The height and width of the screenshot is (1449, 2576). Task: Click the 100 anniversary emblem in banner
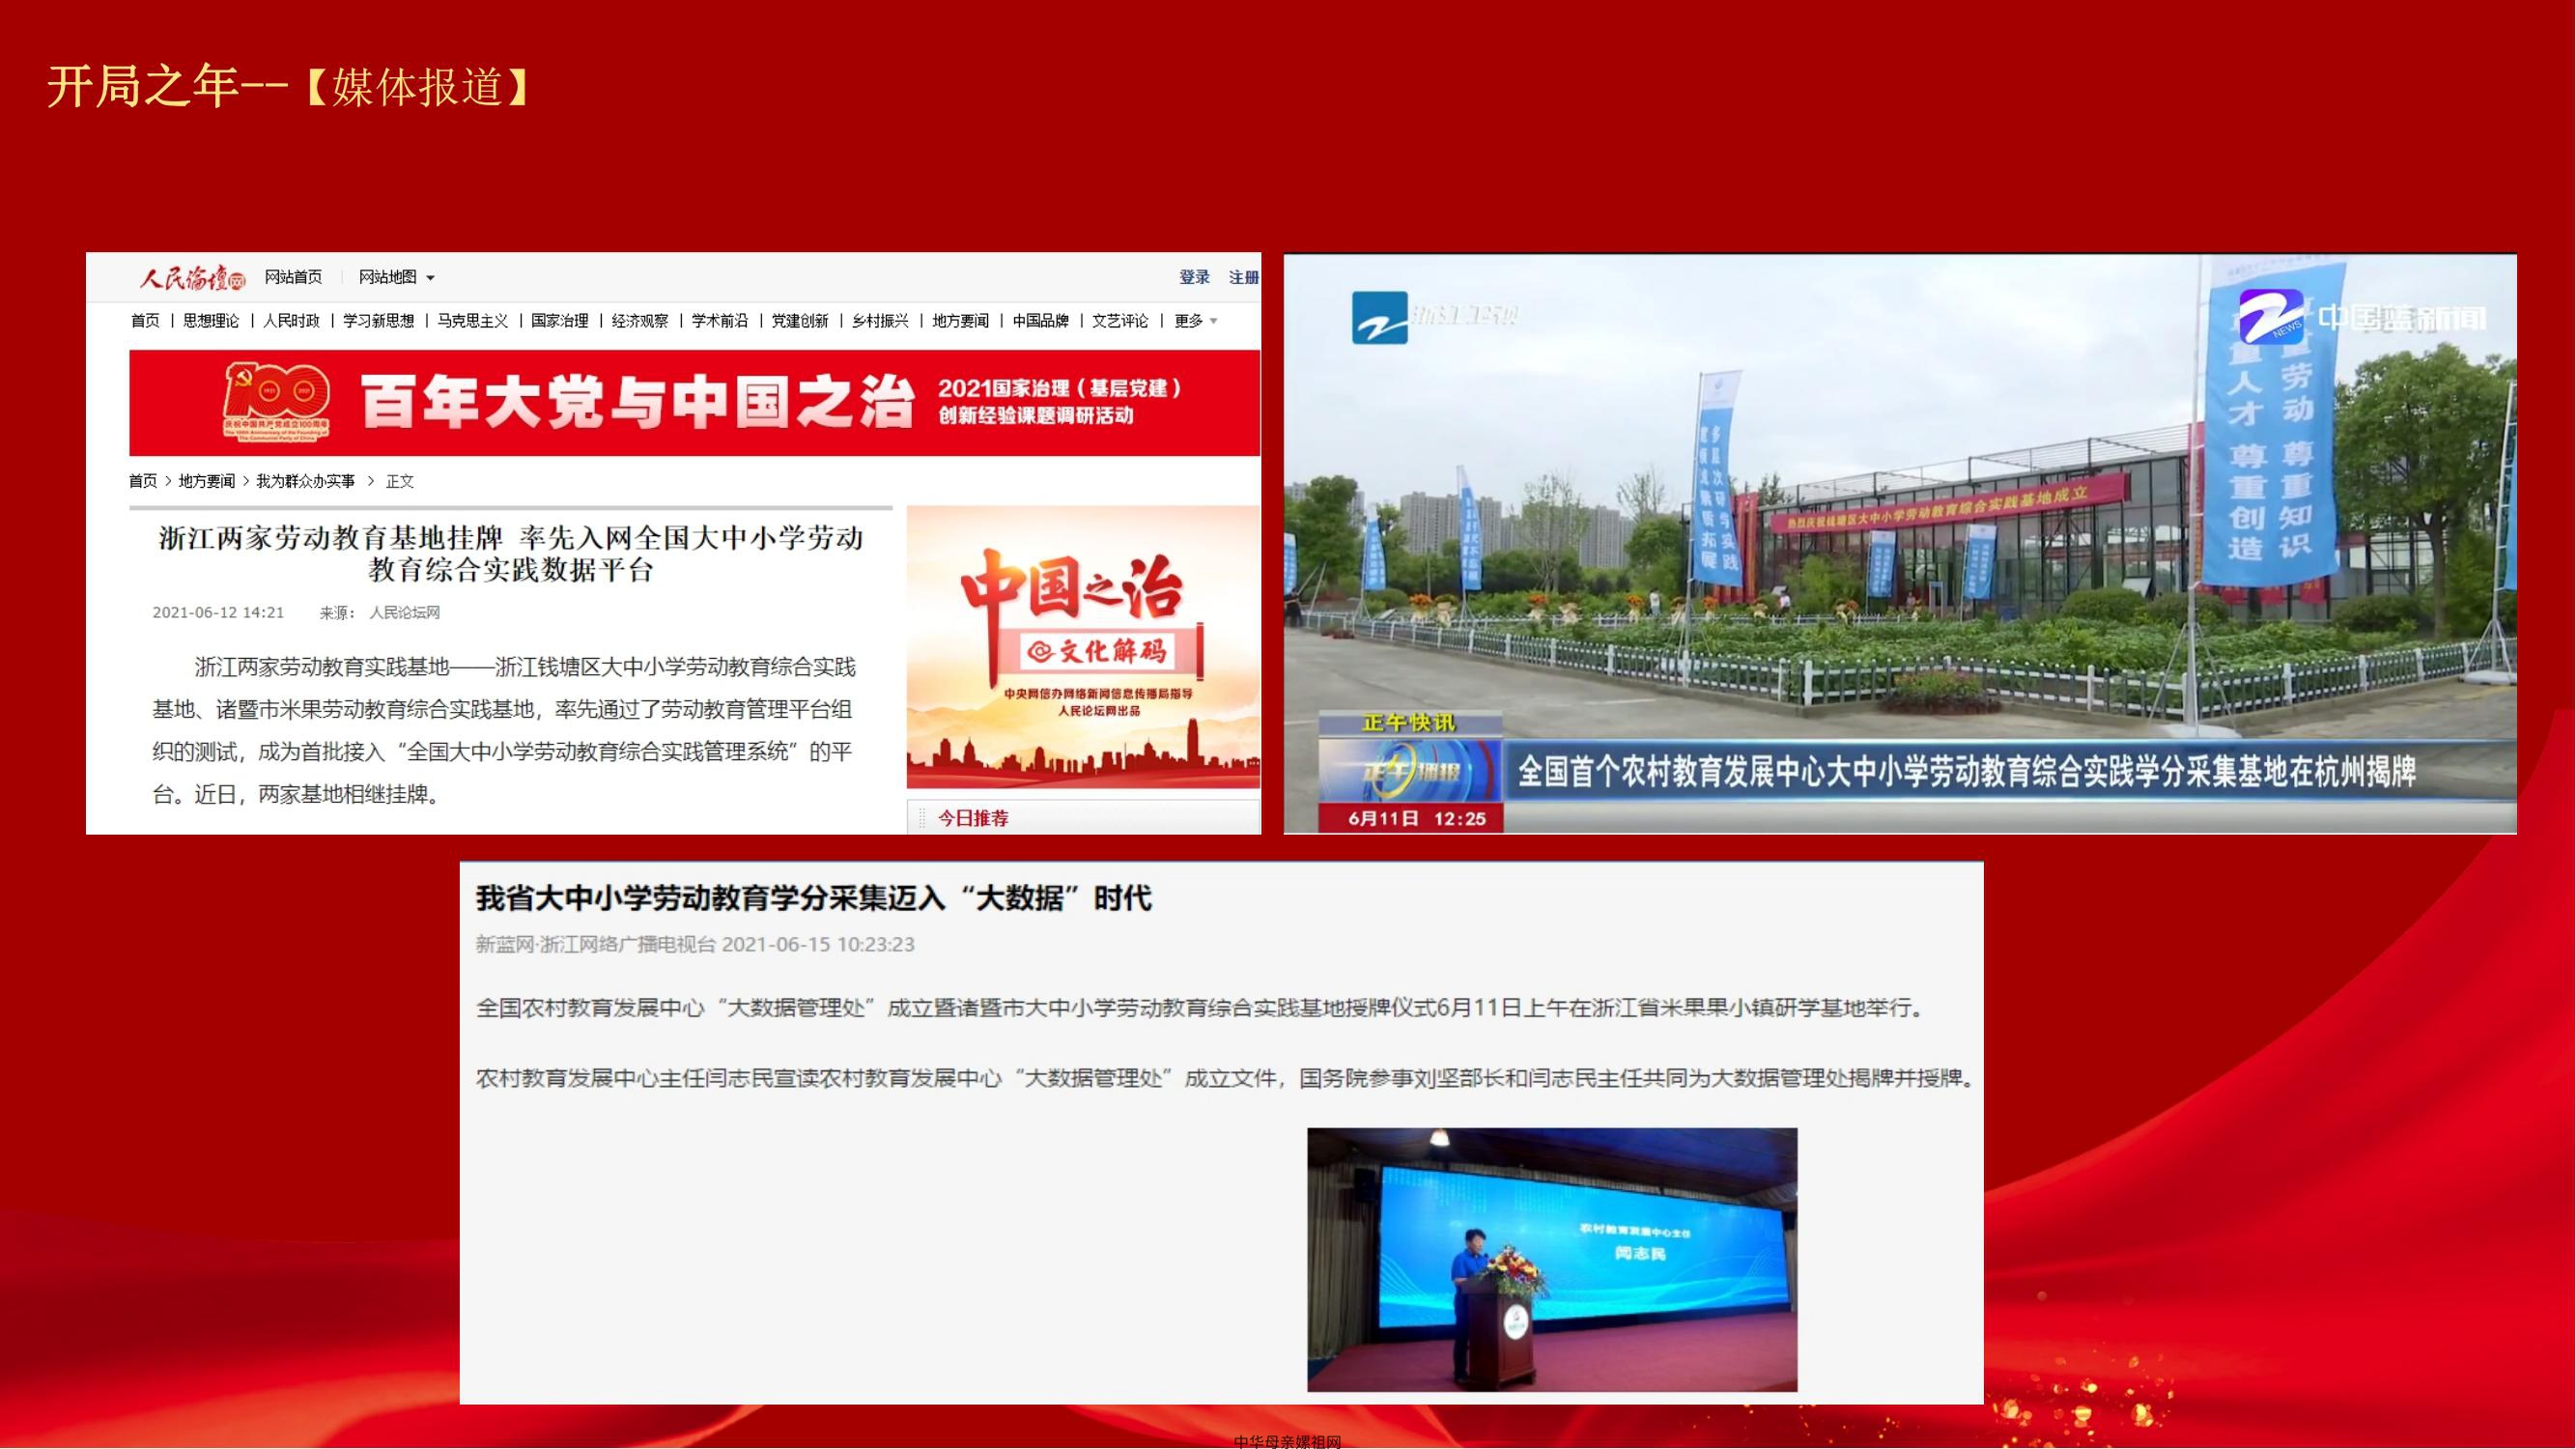(277, 400)
